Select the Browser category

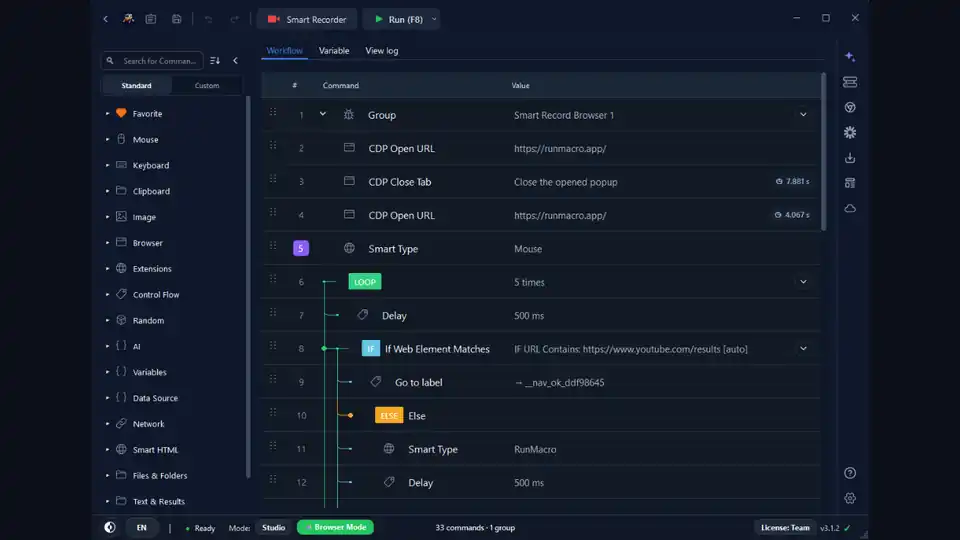(148, 243)
